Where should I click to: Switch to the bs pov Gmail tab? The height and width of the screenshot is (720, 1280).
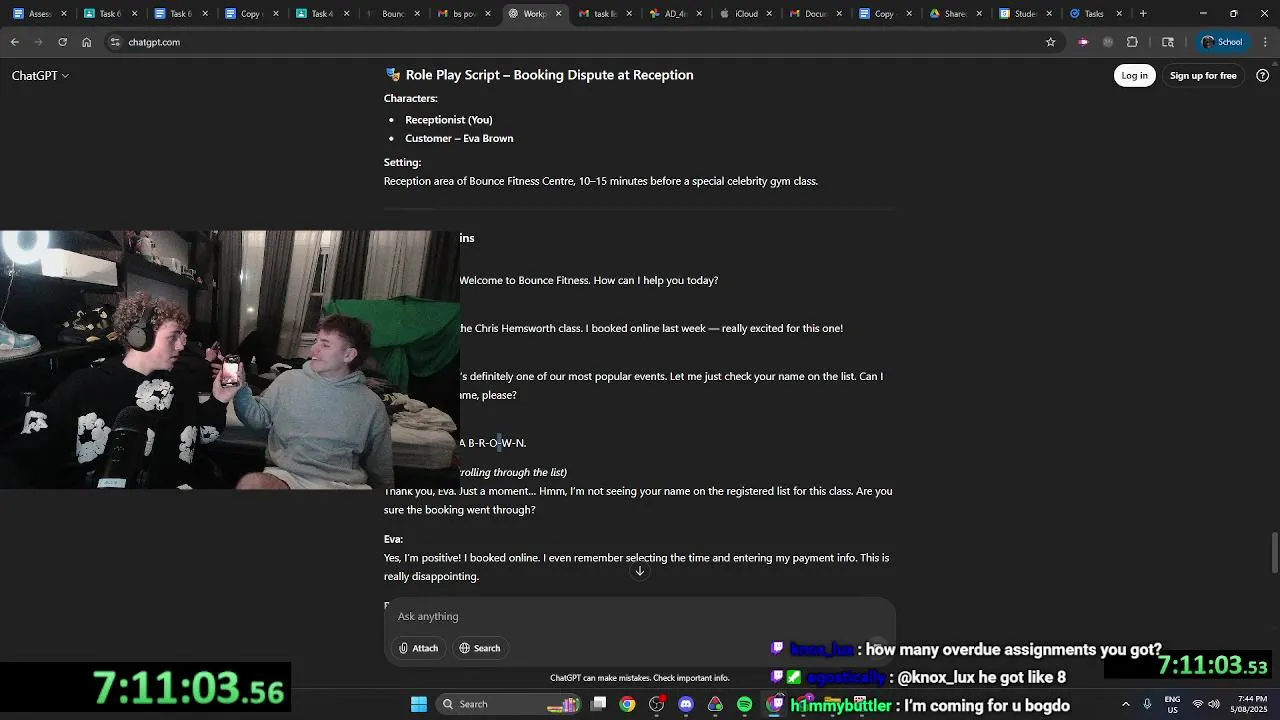(x=463, y=14)
